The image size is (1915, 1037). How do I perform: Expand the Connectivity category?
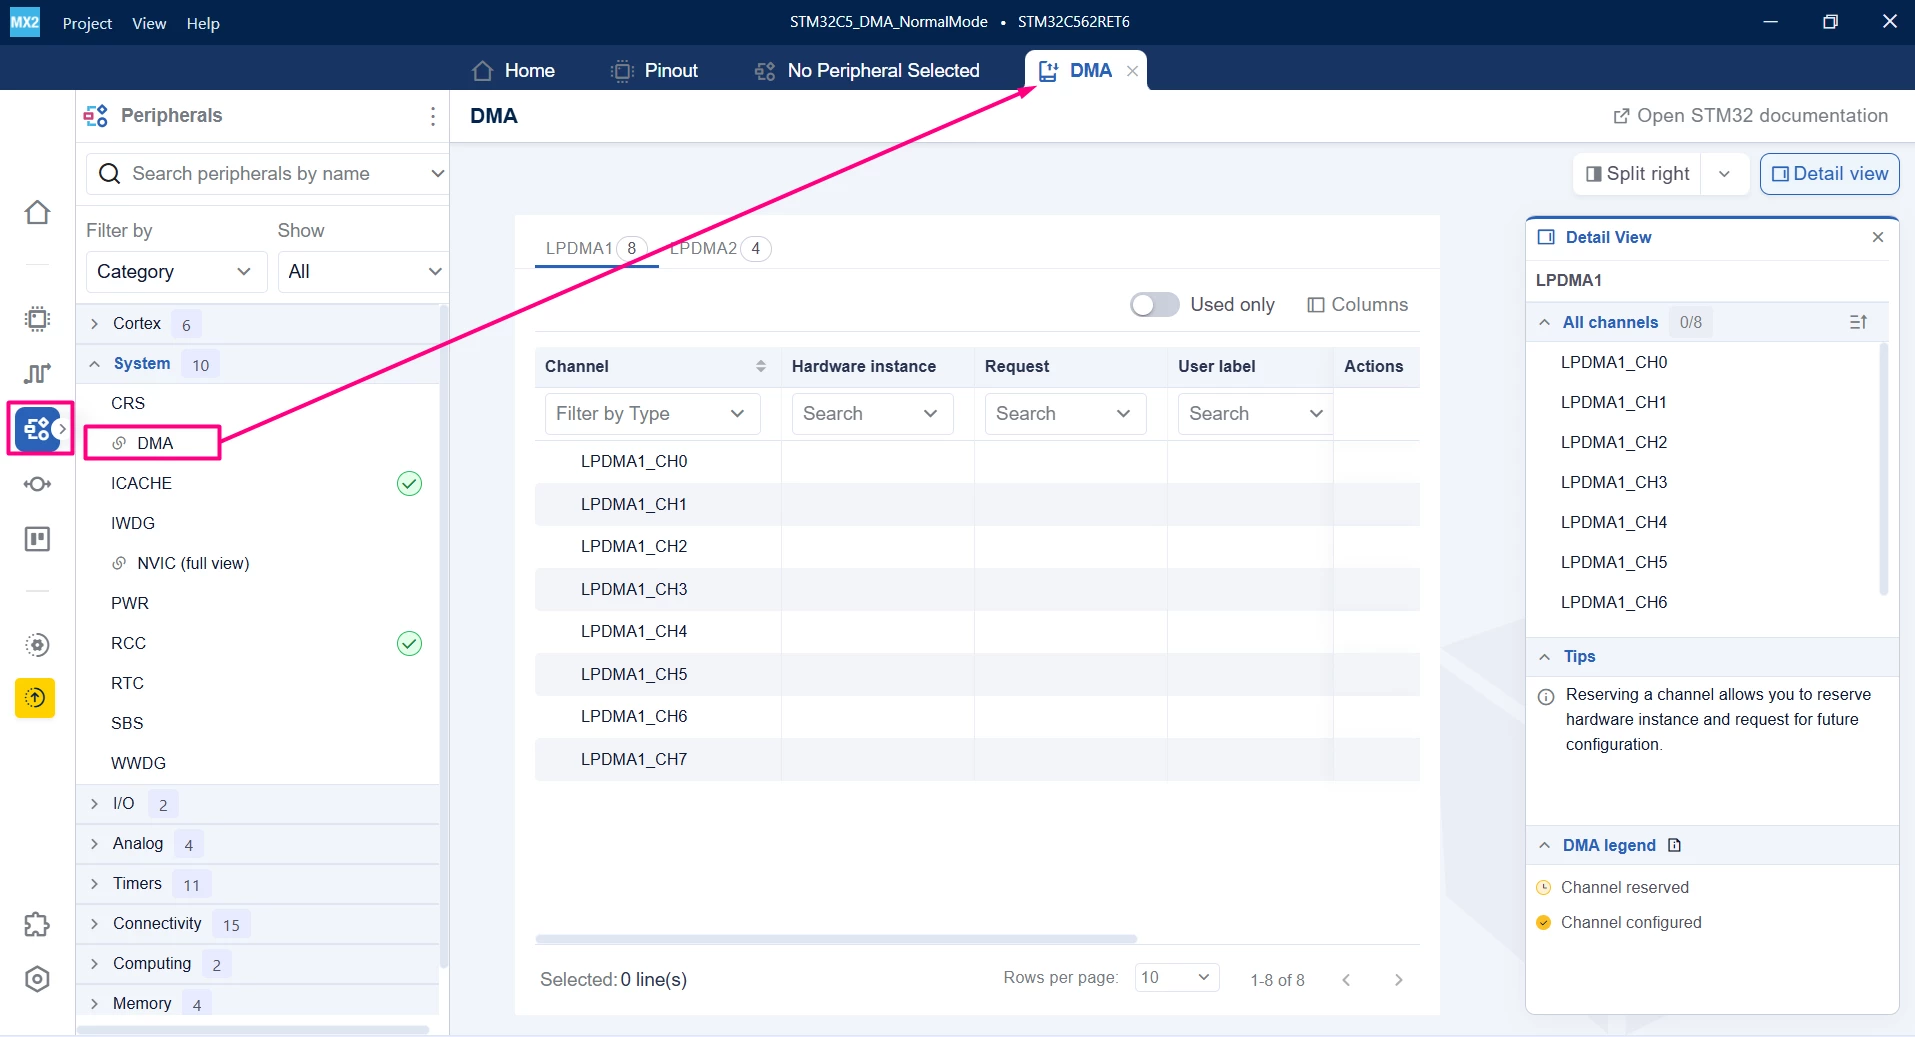pyautogui.click(x=95, y=924)
